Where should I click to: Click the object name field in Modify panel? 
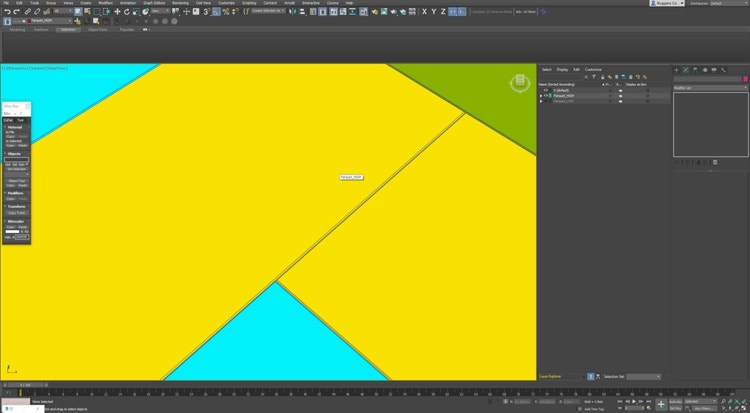point(706,80)
